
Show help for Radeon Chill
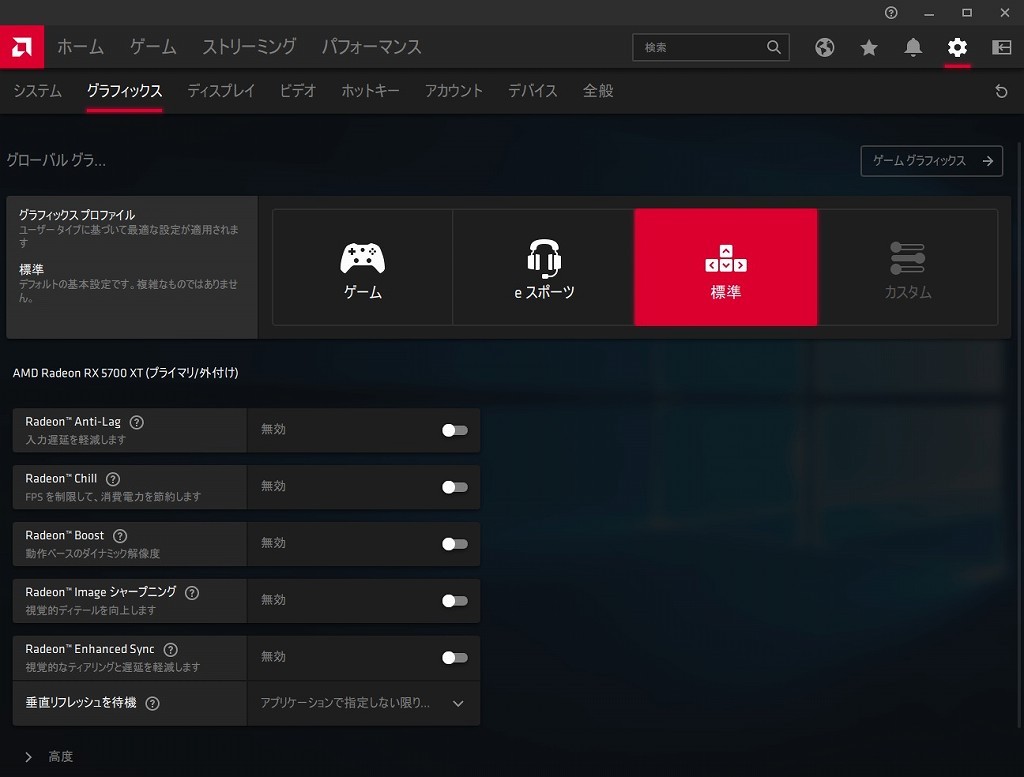point(113,479)
